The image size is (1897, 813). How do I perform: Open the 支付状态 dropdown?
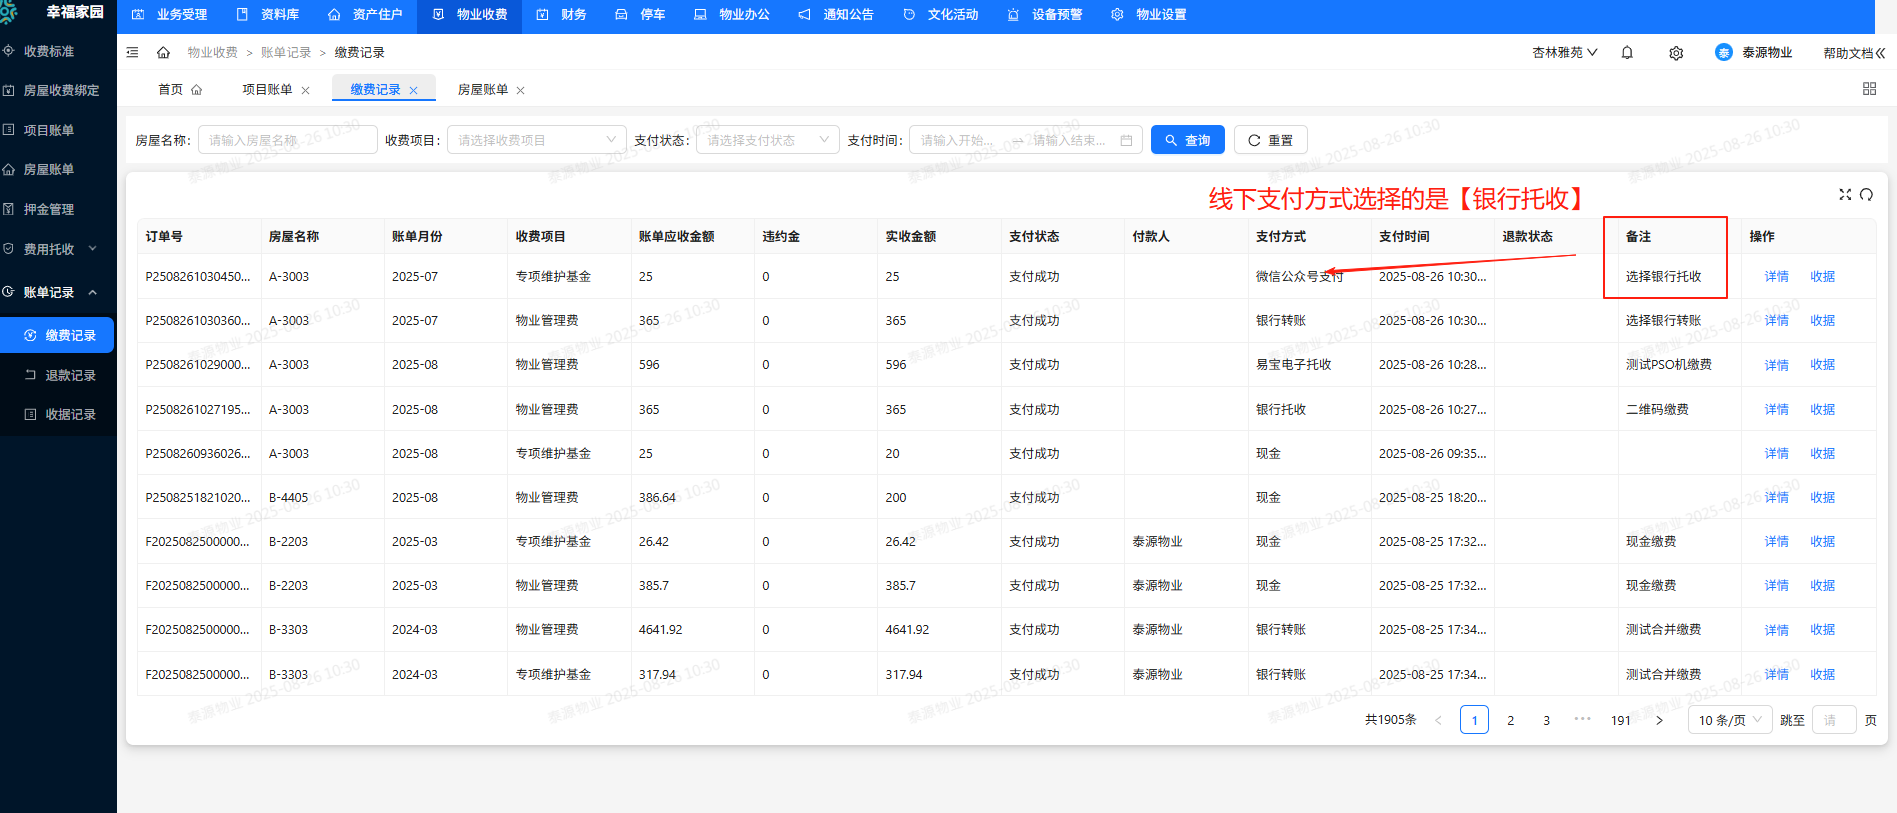pos(767,140)
